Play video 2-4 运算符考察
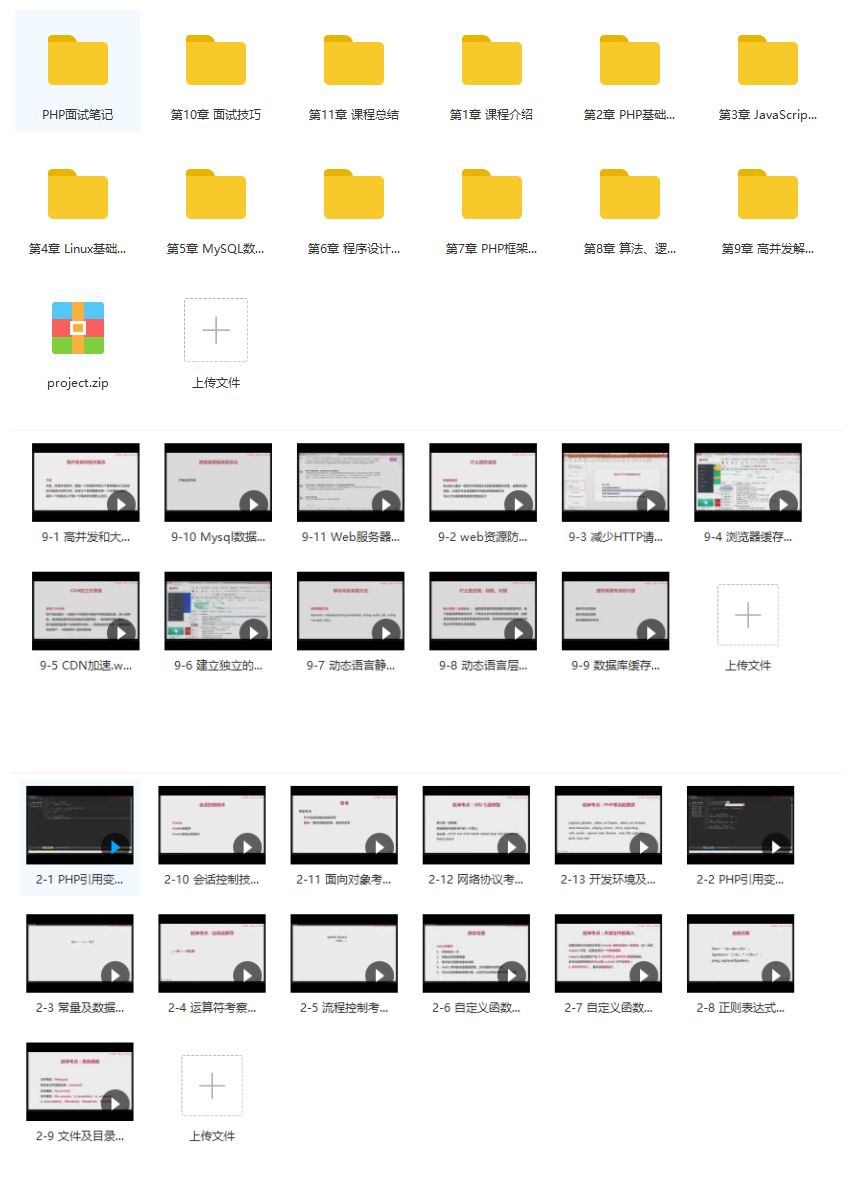 pyautogui.click(x=212, y=954)
